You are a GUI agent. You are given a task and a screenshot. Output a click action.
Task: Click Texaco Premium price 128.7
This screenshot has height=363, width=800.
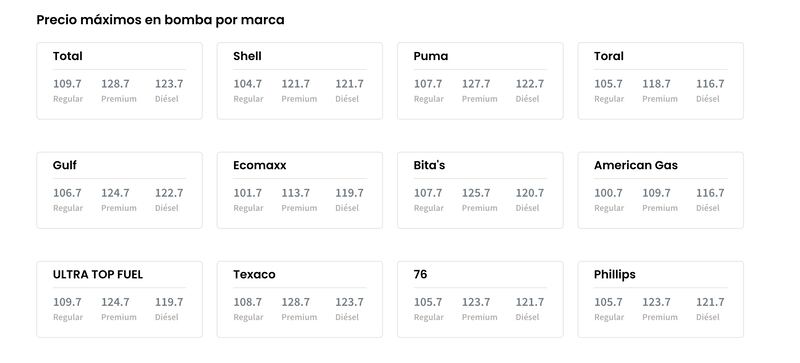click(295, 302)
